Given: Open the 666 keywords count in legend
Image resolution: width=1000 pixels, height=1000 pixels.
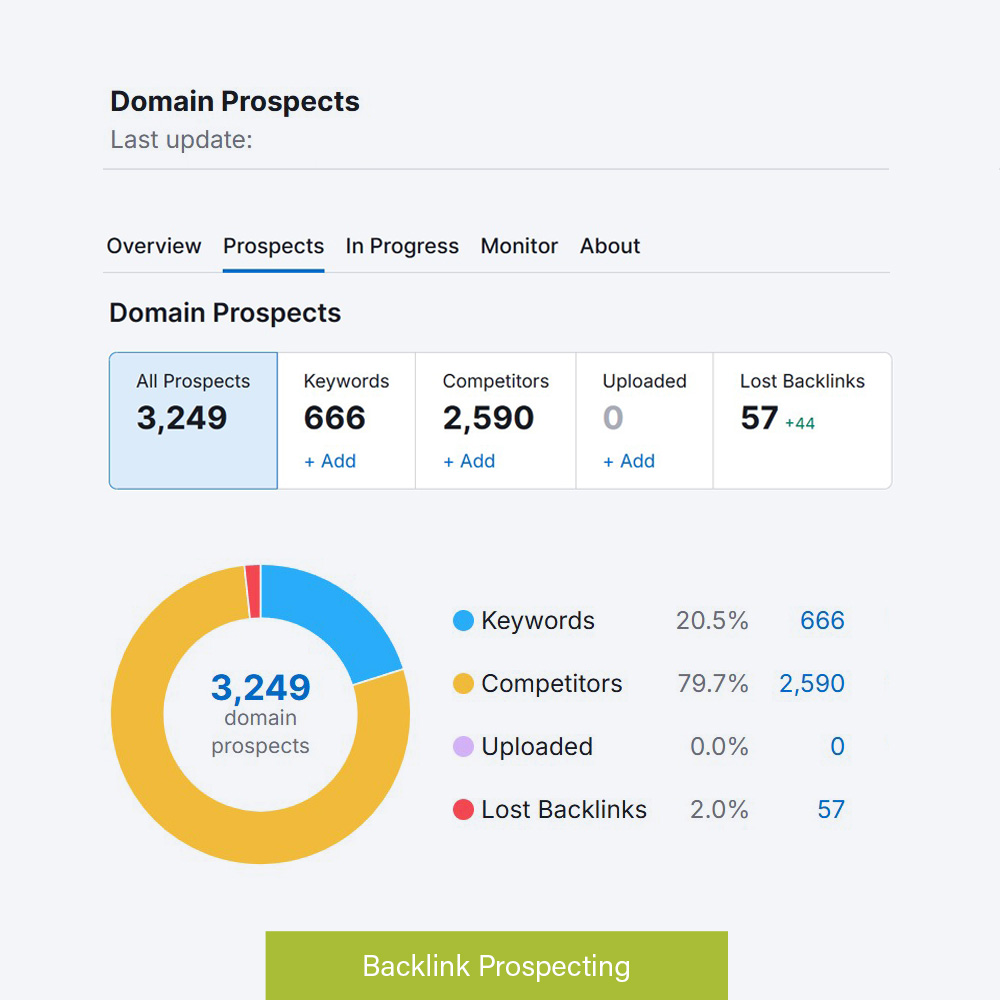Looking at the screenshot, I should tap(822, 621).
